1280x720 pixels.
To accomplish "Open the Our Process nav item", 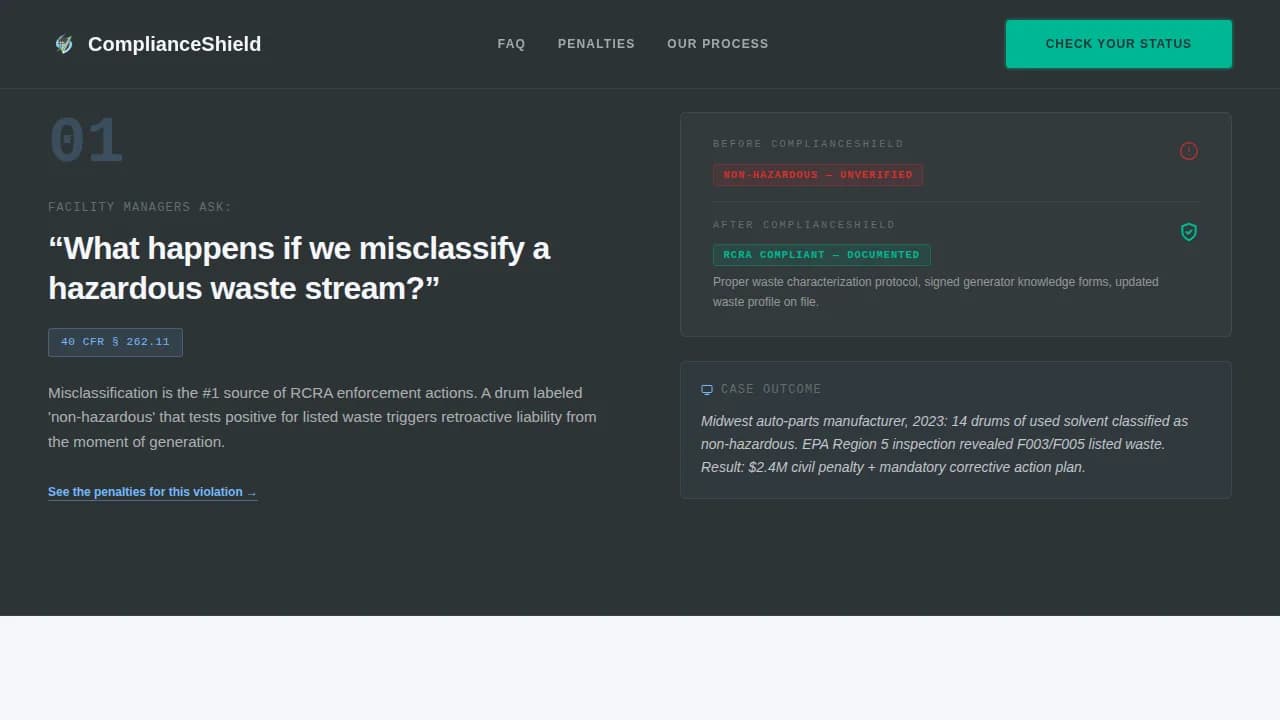I will 718,44.
